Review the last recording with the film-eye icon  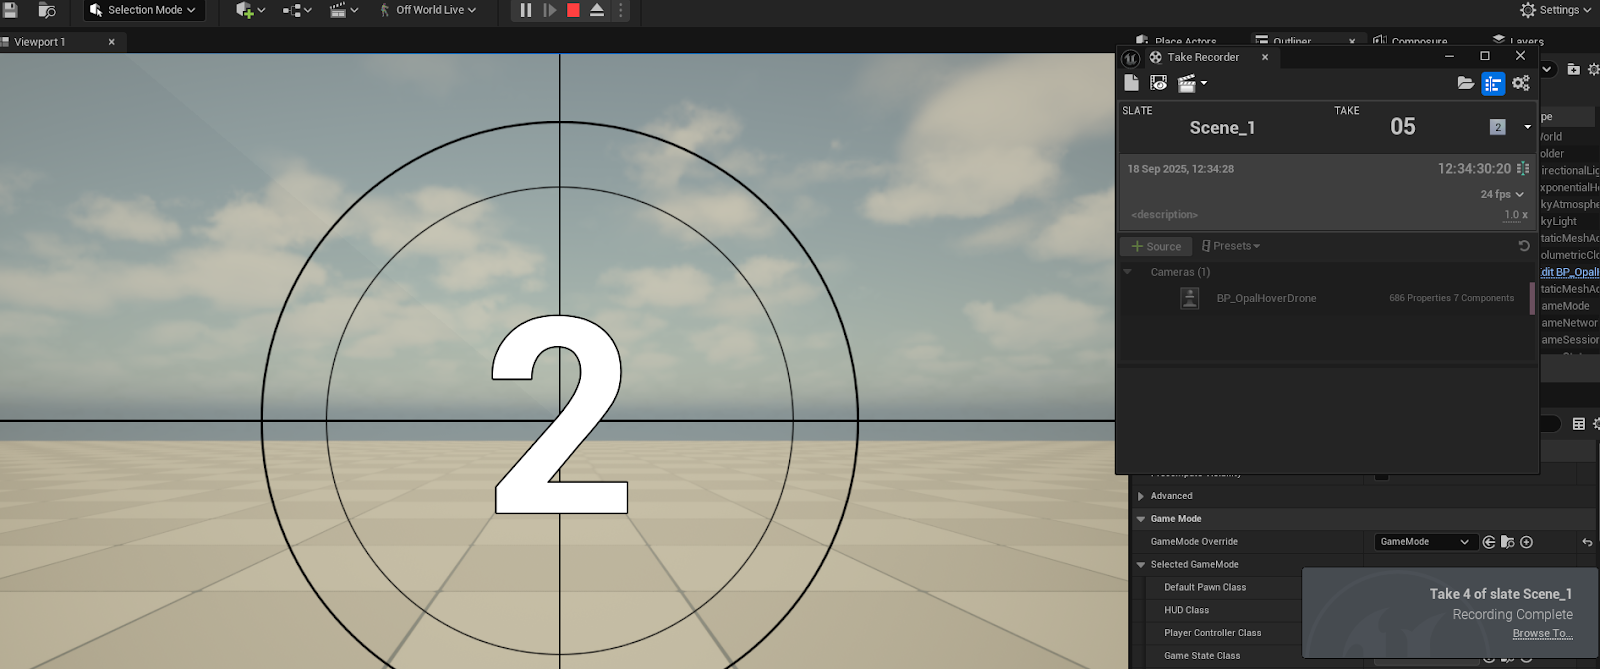(x=1158, y=83)
